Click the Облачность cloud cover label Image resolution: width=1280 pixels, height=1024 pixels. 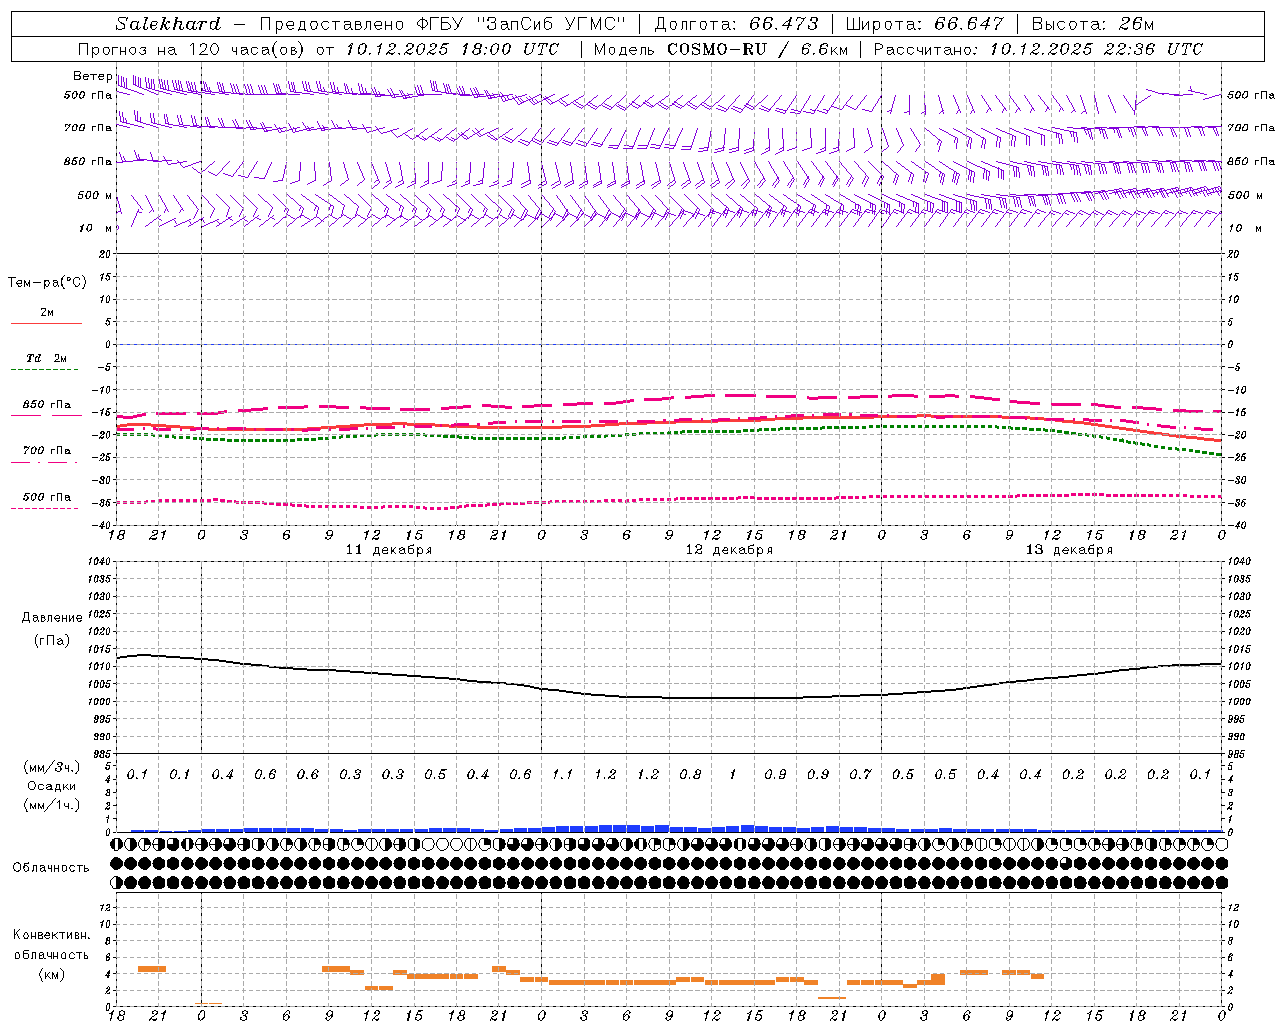point(51,867)
